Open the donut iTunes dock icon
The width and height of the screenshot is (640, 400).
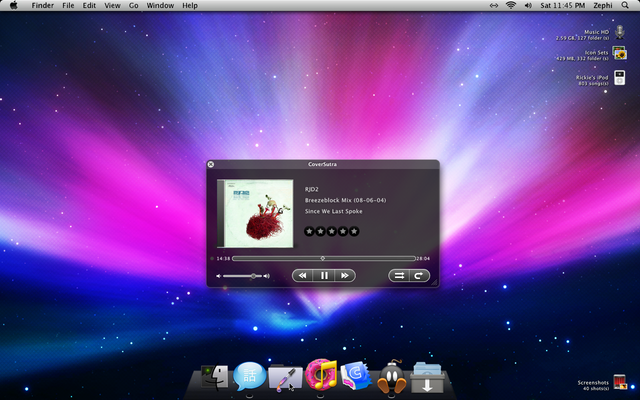tap(321, 375)
